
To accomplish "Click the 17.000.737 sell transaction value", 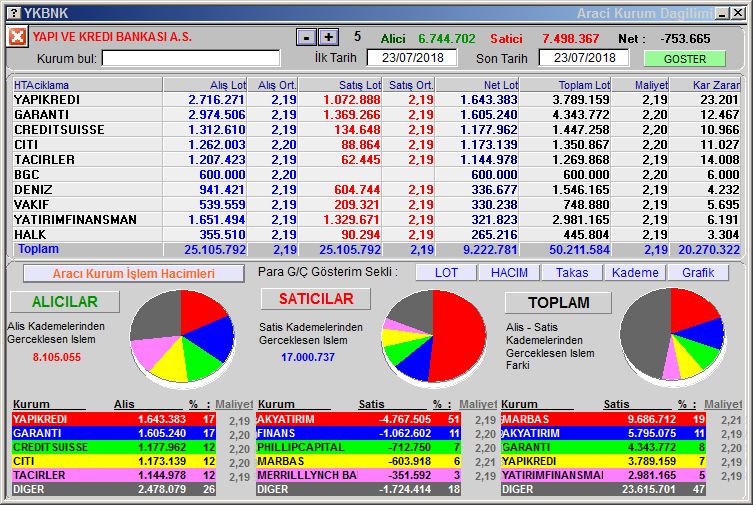I will click(308, 357).
